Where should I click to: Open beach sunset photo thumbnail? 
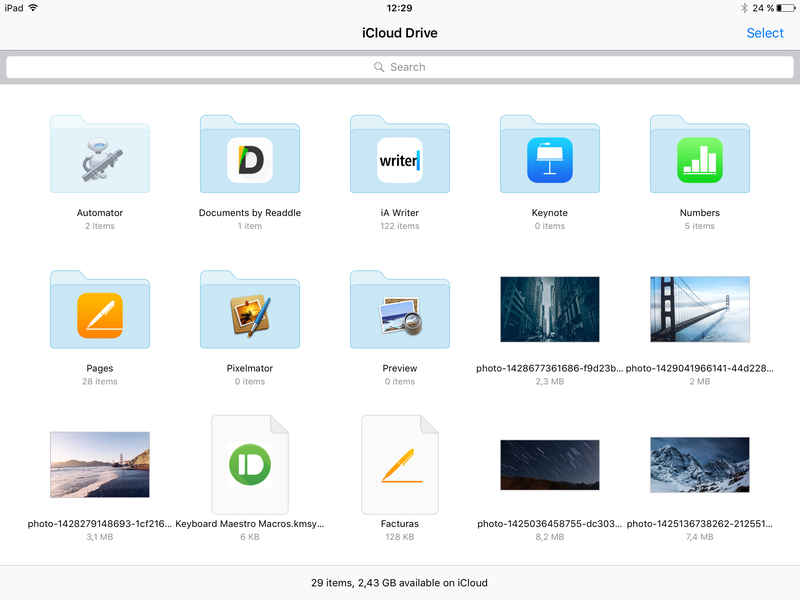click(x=100, y=465)
